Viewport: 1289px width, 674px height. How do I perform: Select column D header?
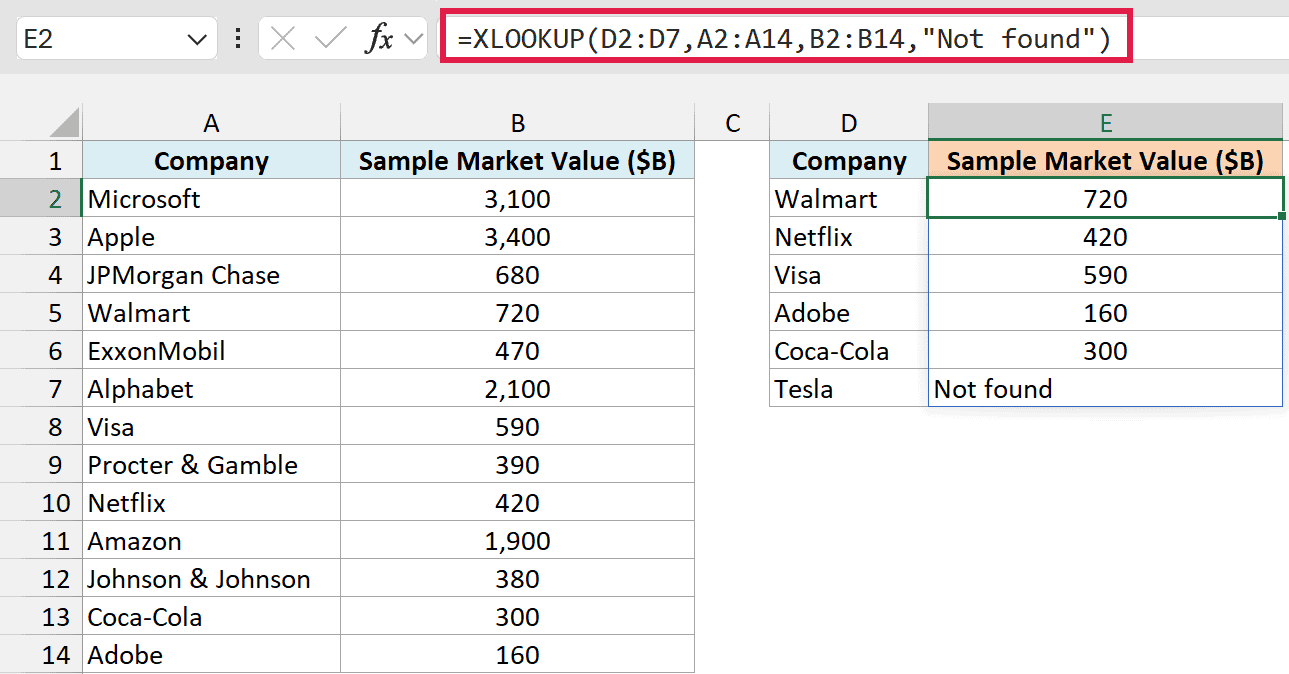click(x=848, y=123)
